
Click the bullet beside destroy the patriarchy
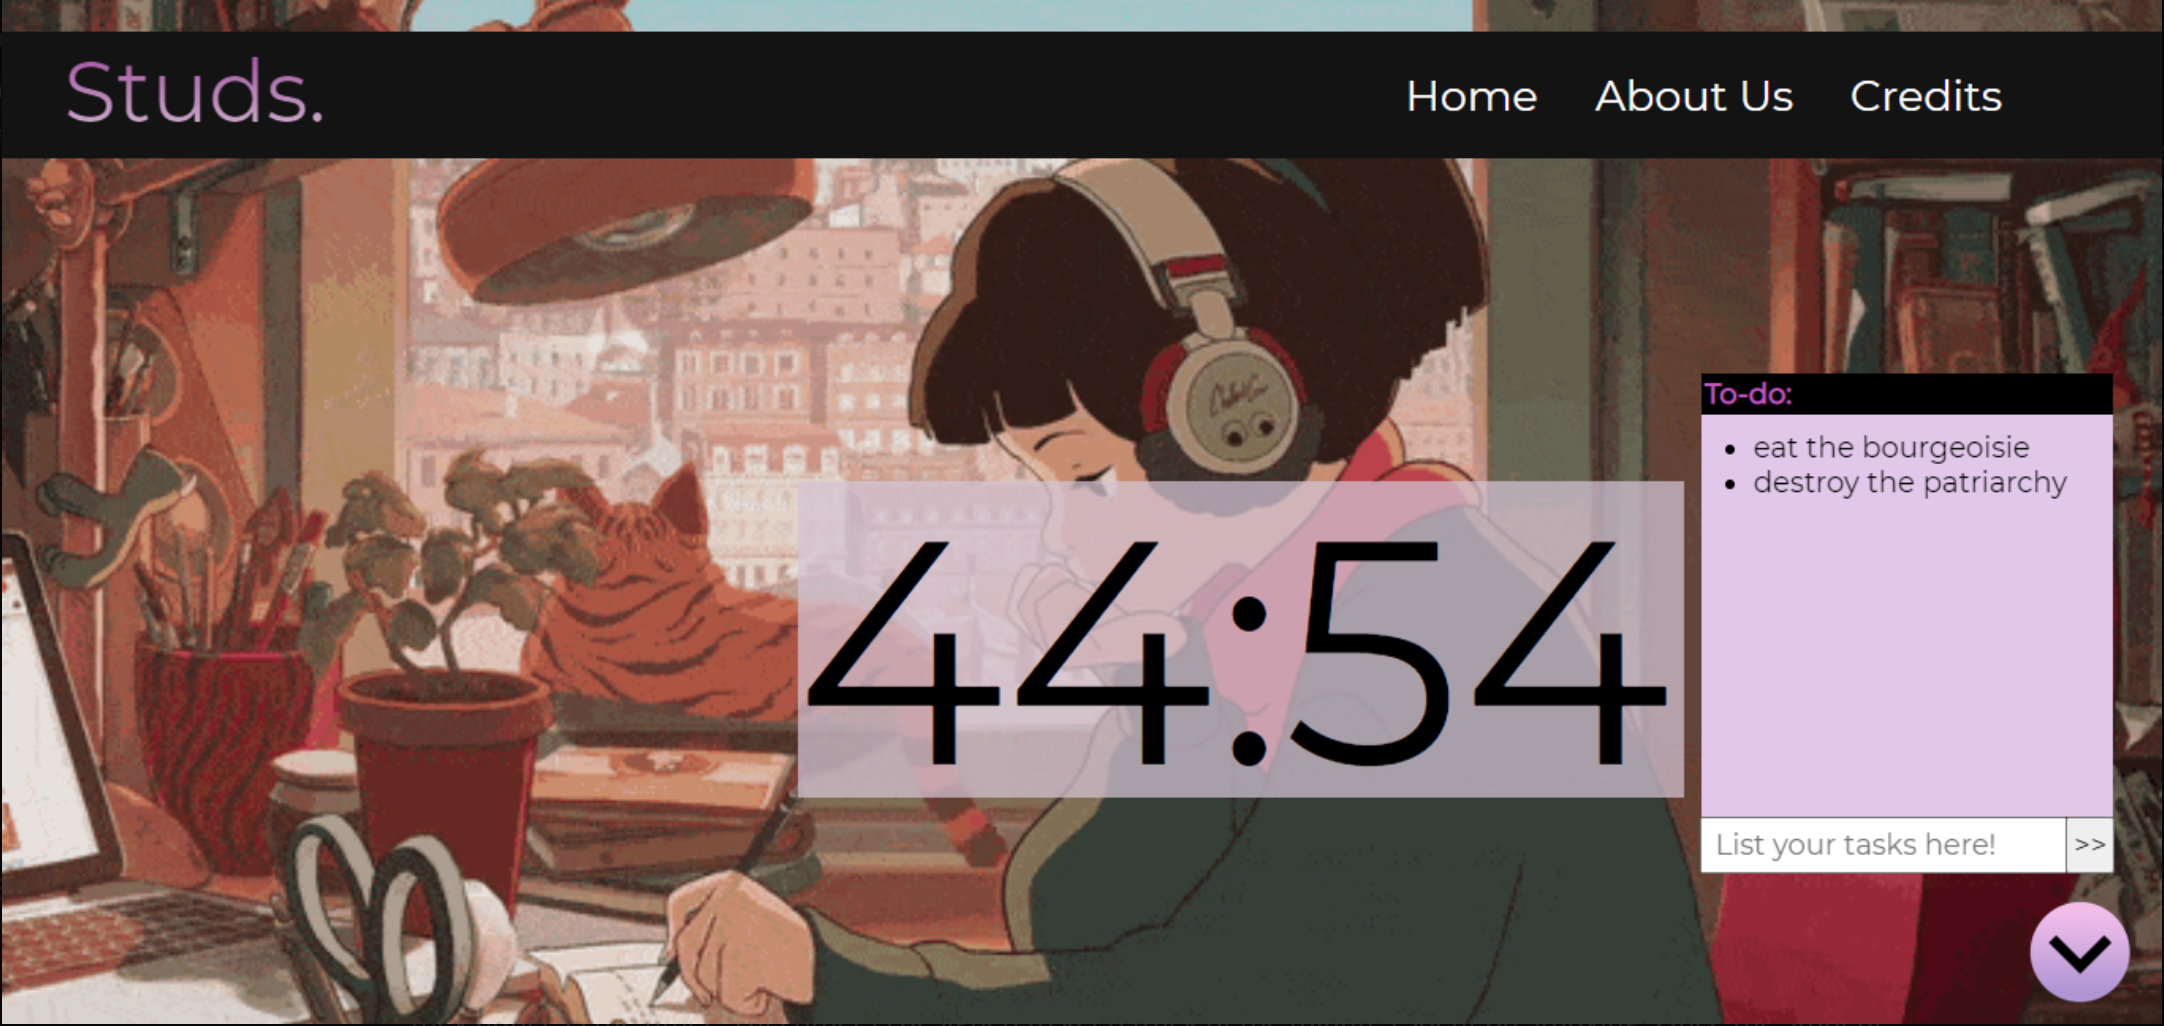pyautogui.click(x=1730, y=485)
